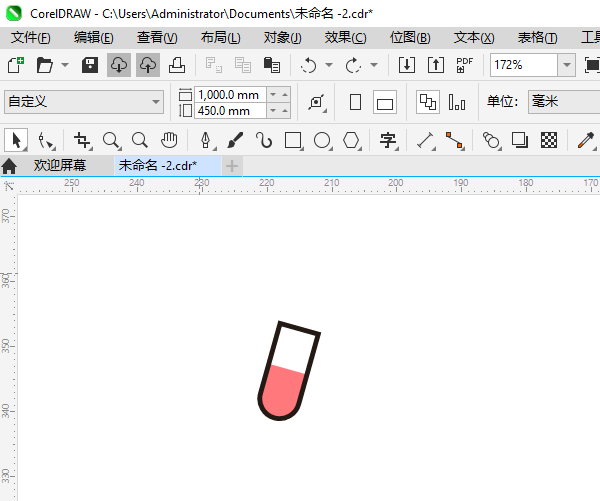Select the Ellipse tool

point(323,140)
